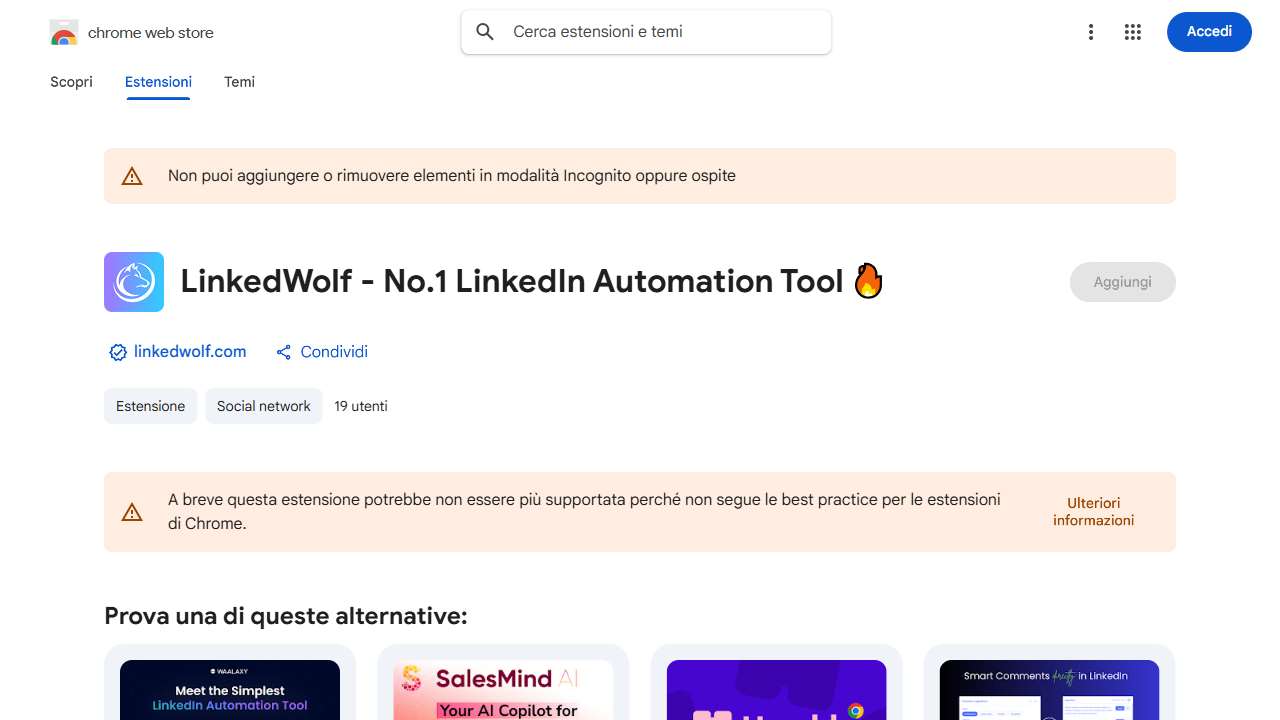Image resolution: width=1280 pixels, height=720 pixels.
Task: Open the more options kebab menu
Action: click(x=1090, y=31)
